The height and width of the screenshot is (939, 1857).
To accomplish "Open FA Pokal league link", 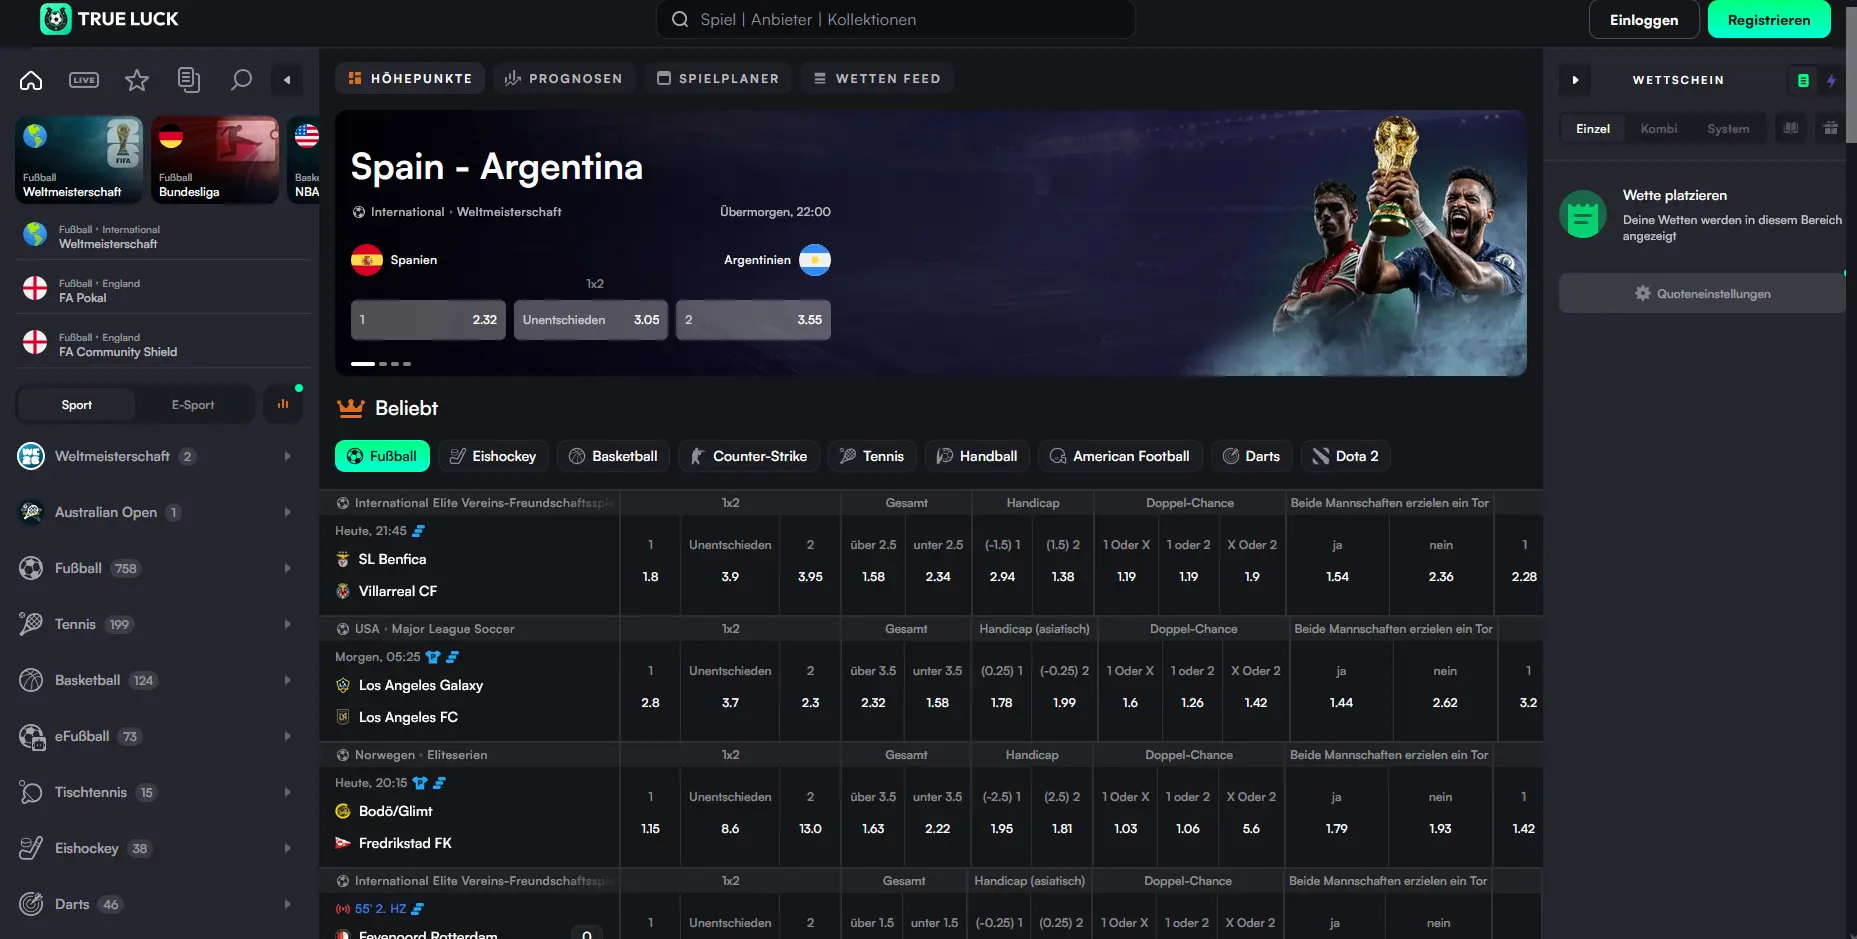I will [163, 291].
